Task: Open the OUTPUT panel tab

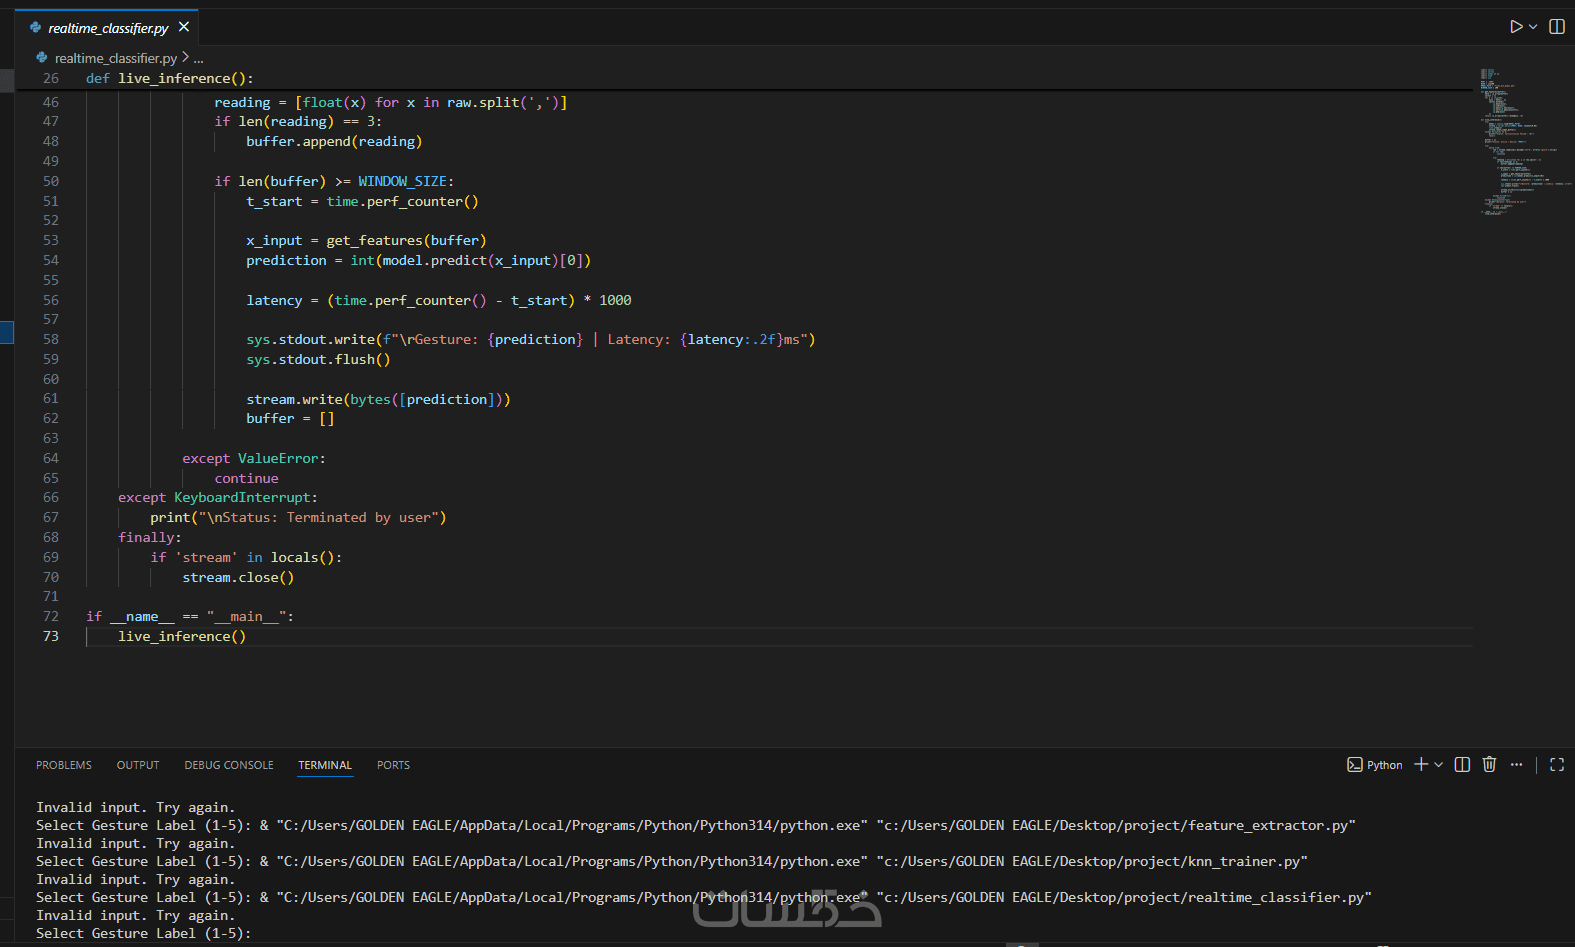Action: tap(138, 765)
